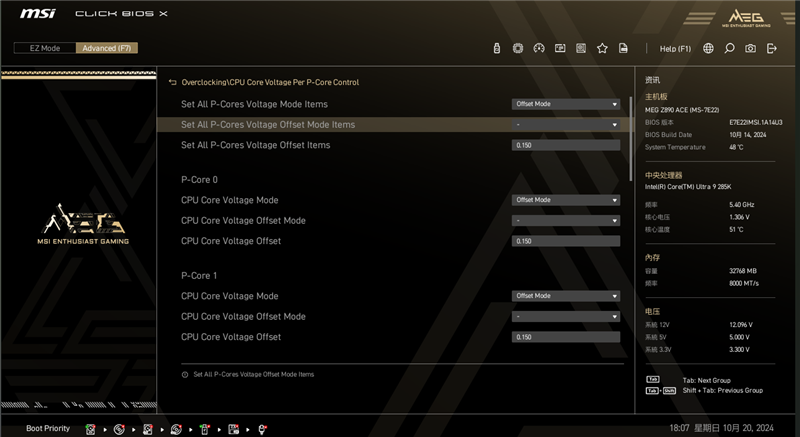Click the 8000 MT/s memory speed value
This screenshot has height=437, width=800.
coord(744,283)
